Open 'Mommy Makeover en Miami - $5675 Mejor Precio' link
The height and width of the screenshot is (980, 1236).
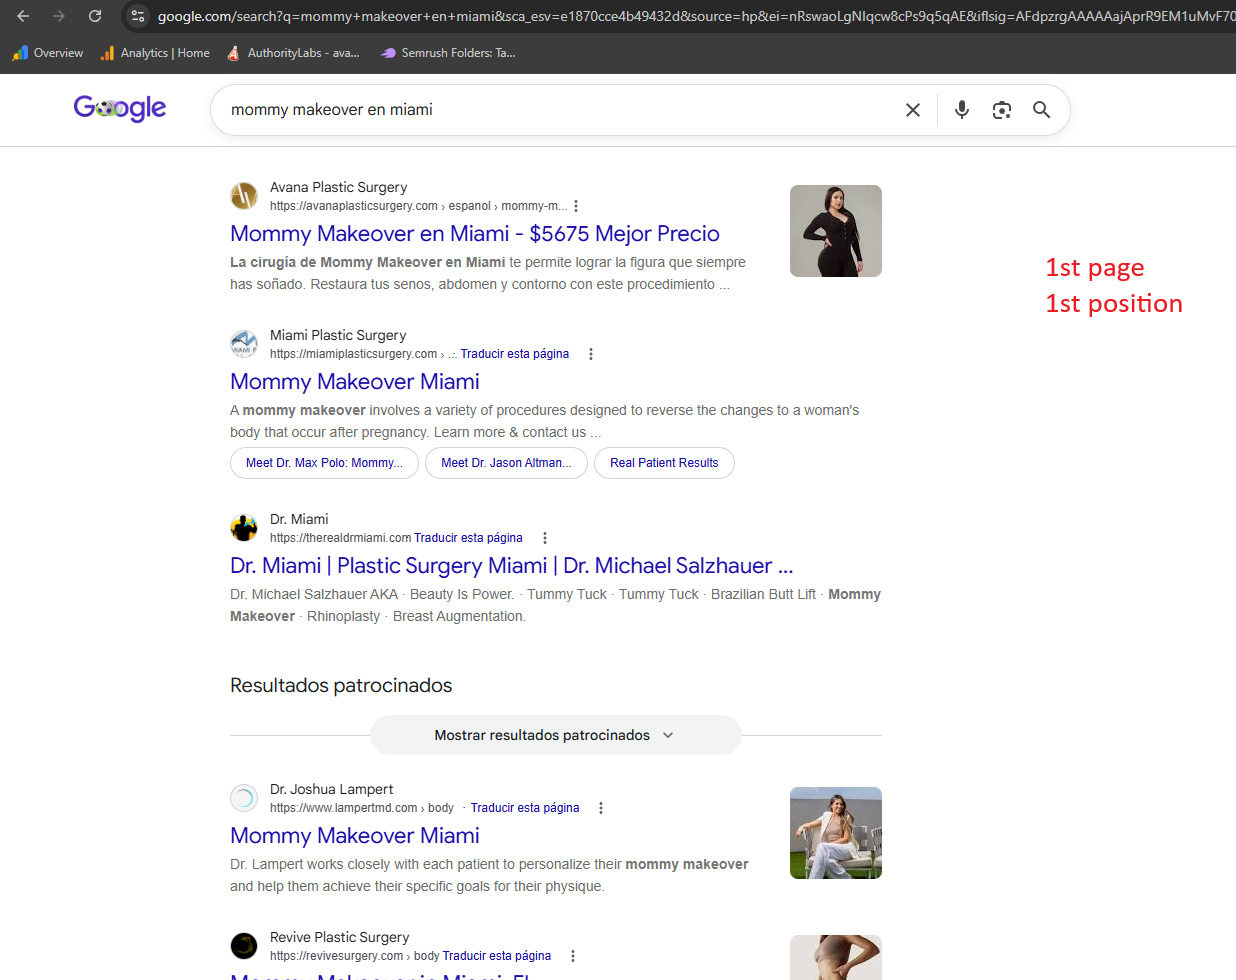(475, 234)
